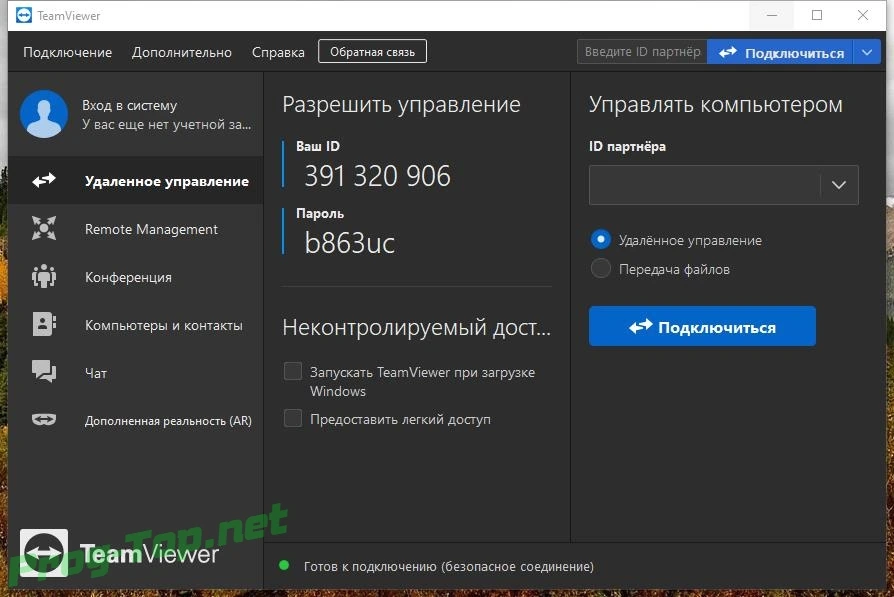Click the Конференция people icon
This screenshot has height=597, width=894.
click(x=44, y=276)
